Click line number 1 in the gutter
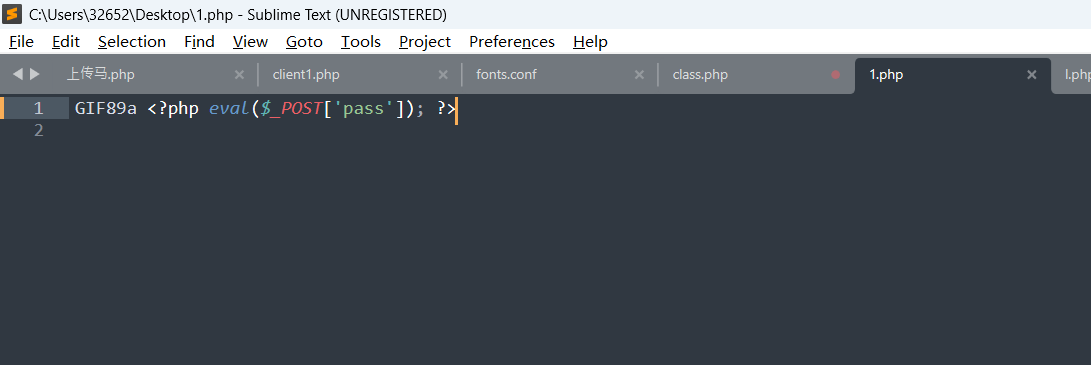 tap(38, 108)
